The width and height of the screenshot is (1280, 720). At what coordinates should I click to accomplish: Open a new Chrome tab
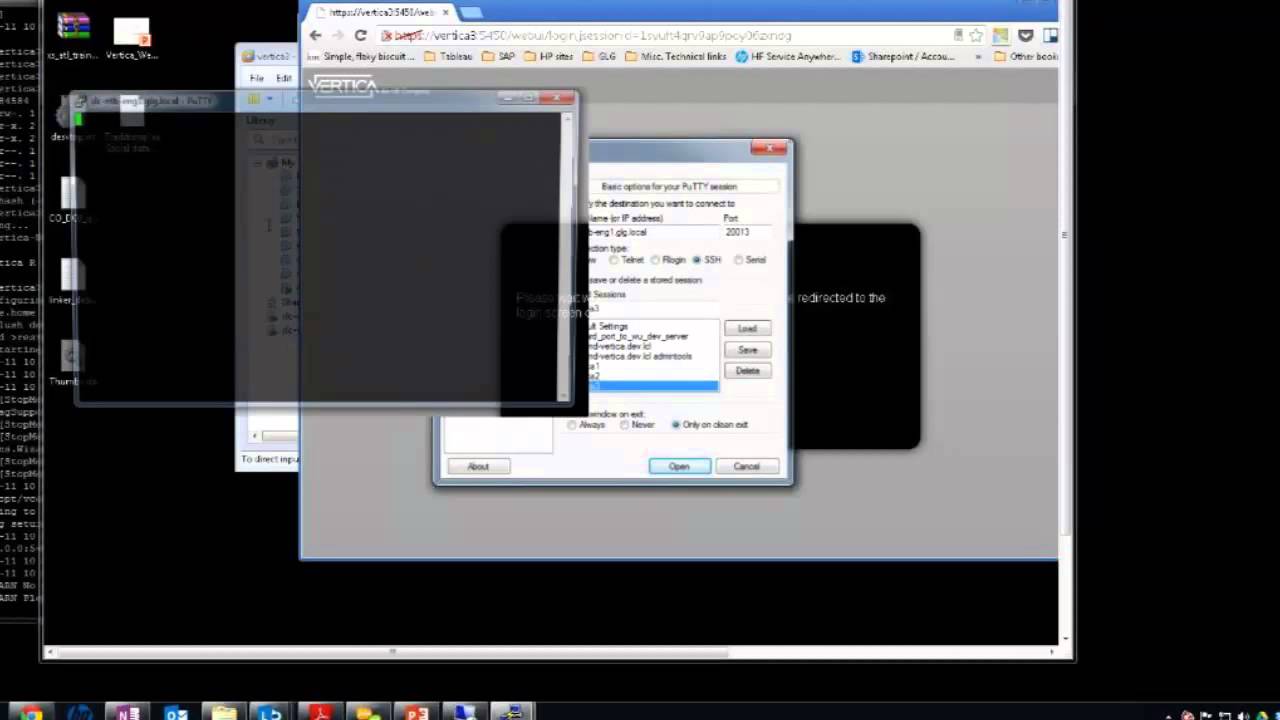pyautogui.click(x=470, y=12)
